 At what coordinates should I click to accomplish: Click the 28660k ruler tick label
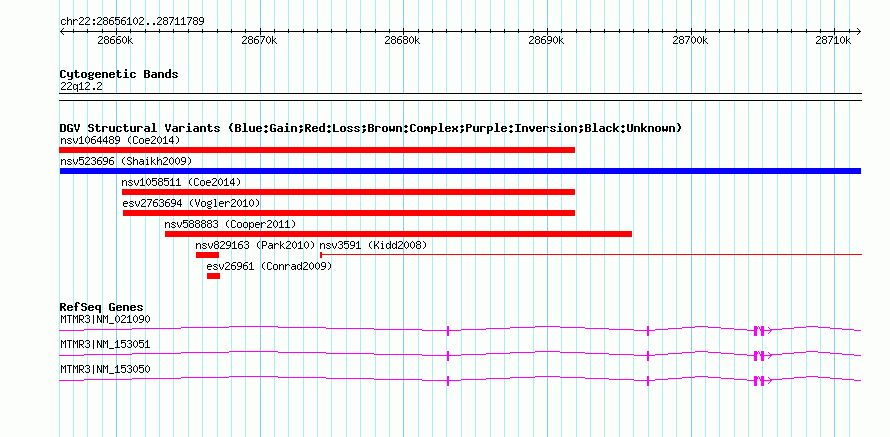click(x=115, y=41)
